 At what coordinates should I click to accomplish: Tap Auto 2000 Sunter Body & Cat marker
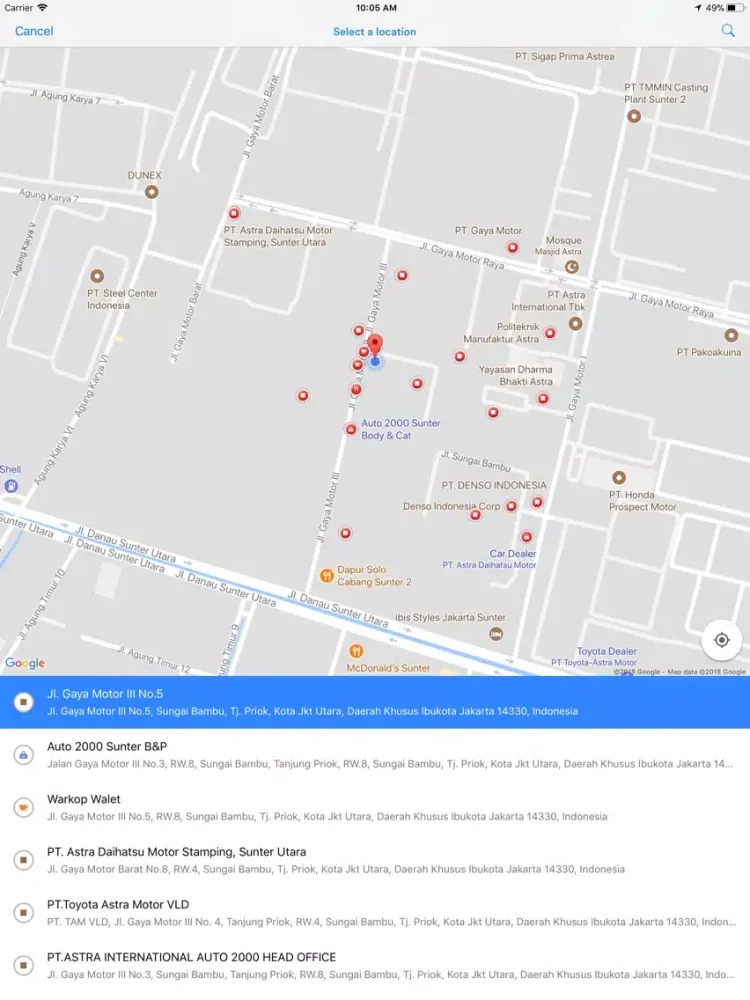(350, 429)
